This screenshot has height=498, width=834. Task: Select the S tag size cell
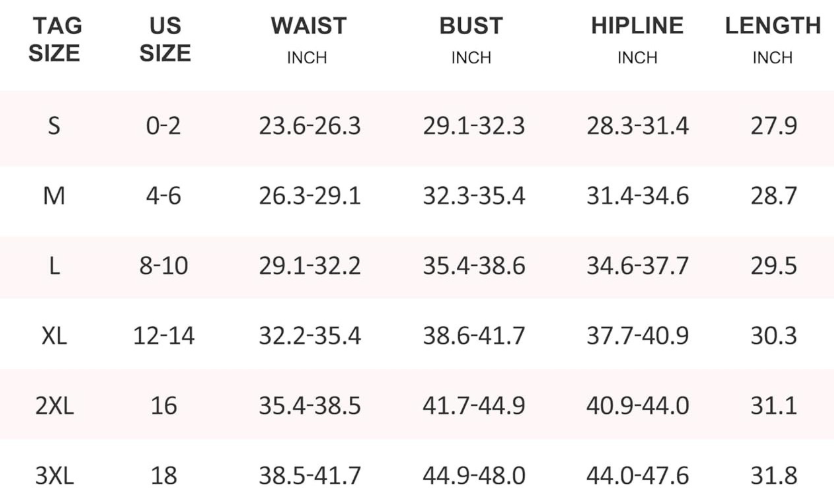coord(54,126)
